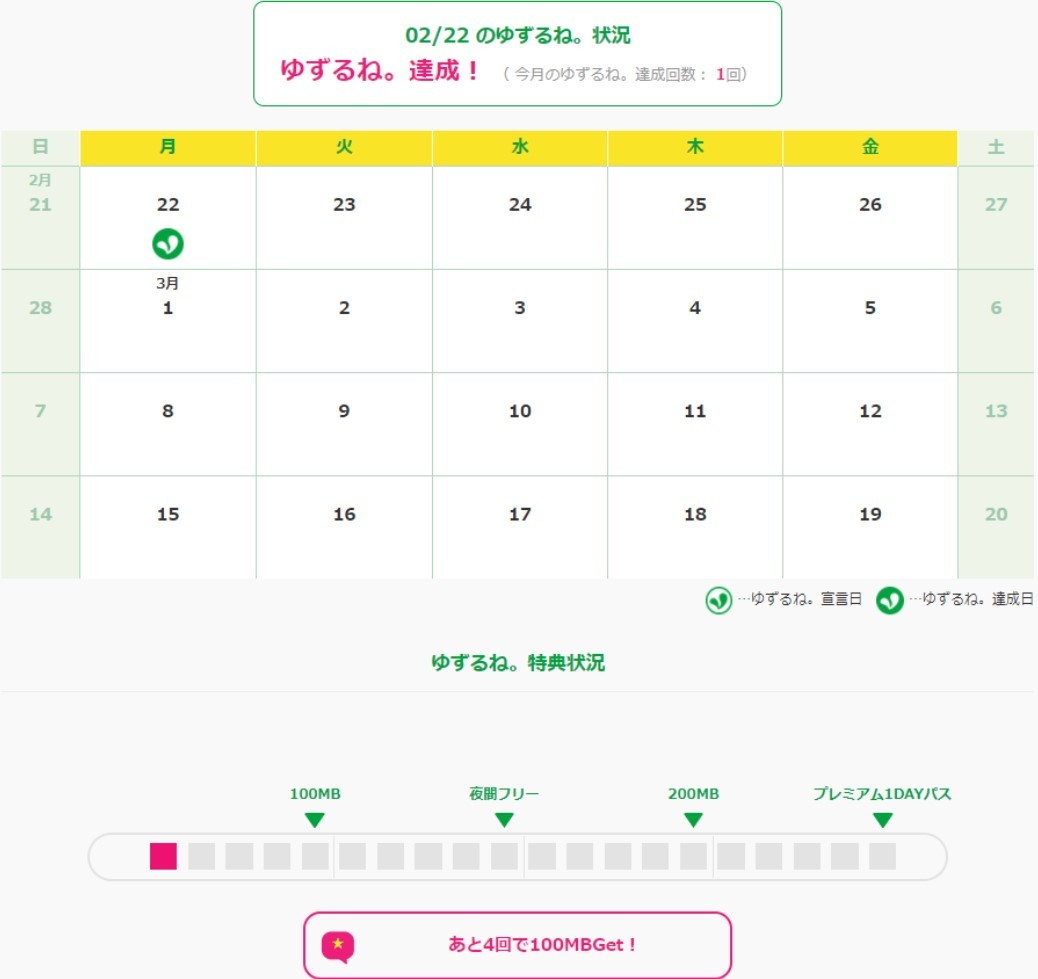The width and height of the screenshot is (1038, 979).
Task: Click the green arrow under 200MB
Action: [x=693, y=820]
